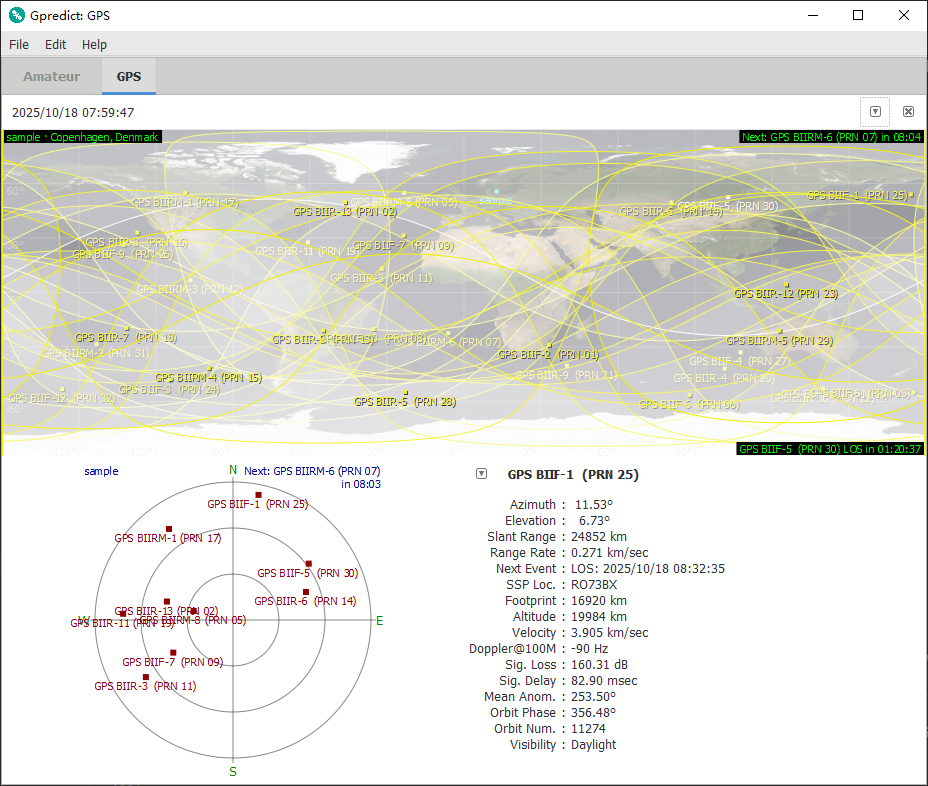
Task: Select GPS BIIRM-3 (PRN 12) marker on map
Action: pos(190,280)
